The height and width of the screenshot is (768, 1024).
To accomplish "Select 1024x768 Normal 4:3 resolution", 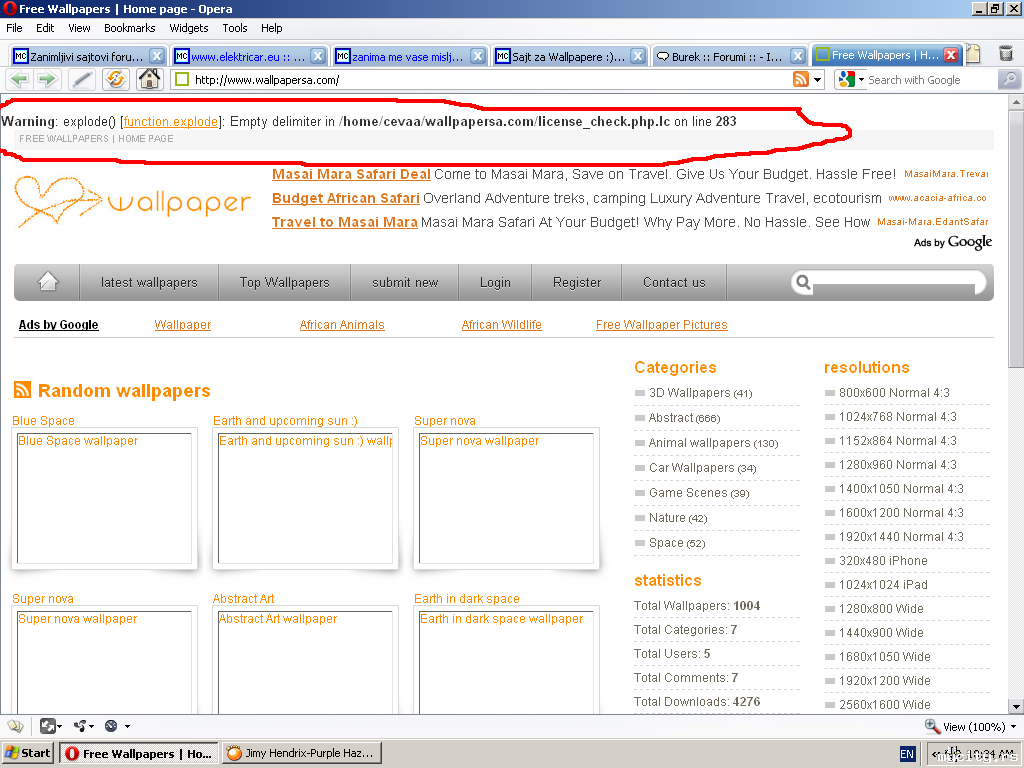I will click(x=897, y=417).
